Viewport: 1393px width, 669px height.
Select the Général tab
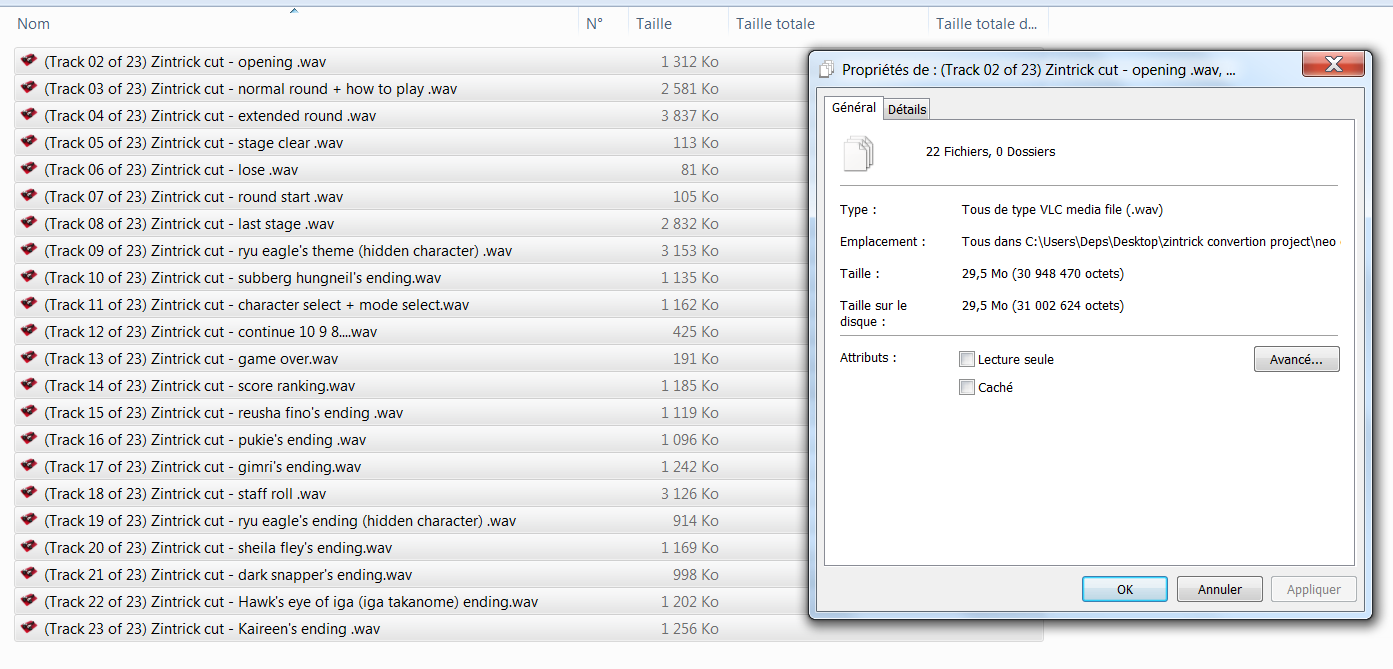coord(854,107)
